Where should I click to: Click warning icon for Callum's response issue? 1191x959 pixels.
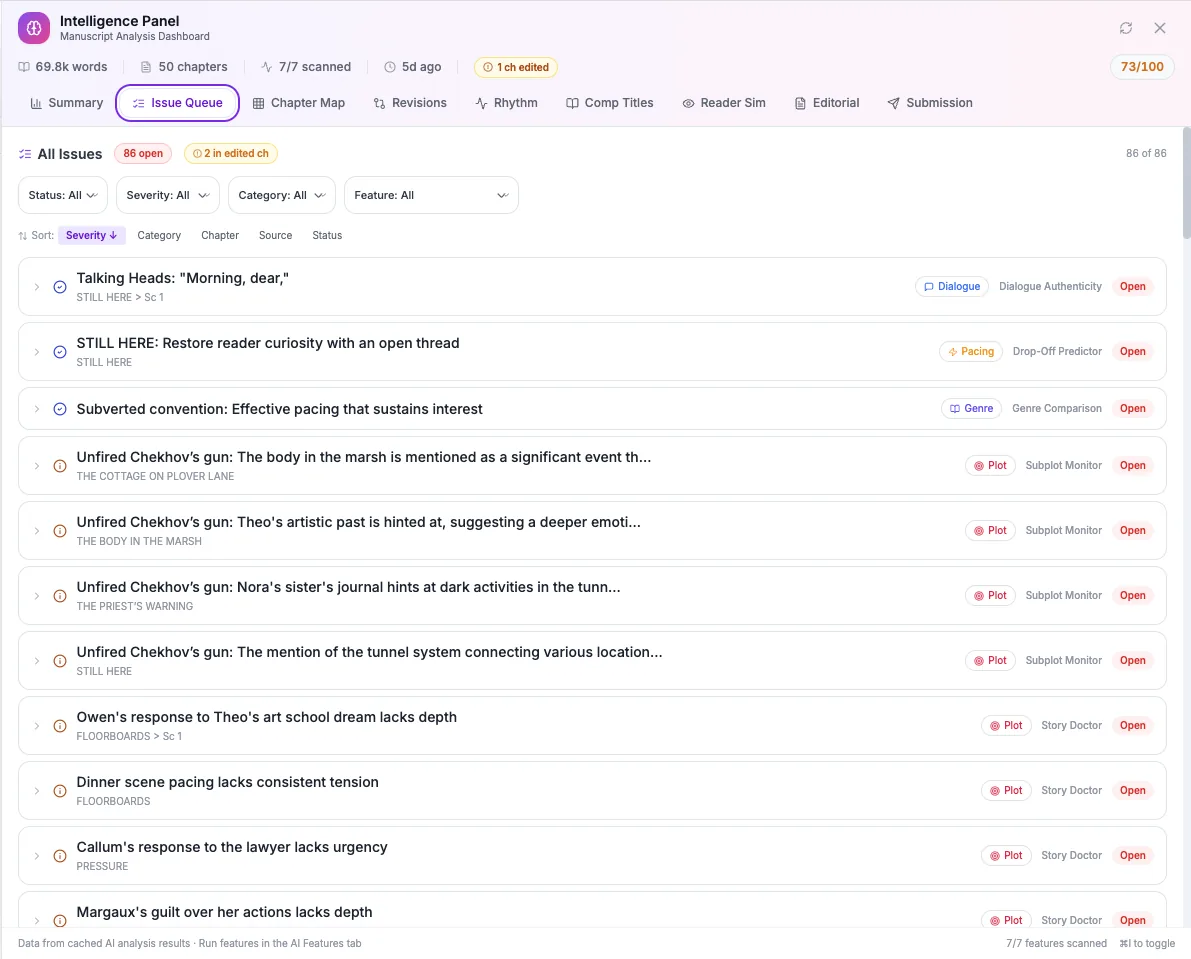click(60, 856)
